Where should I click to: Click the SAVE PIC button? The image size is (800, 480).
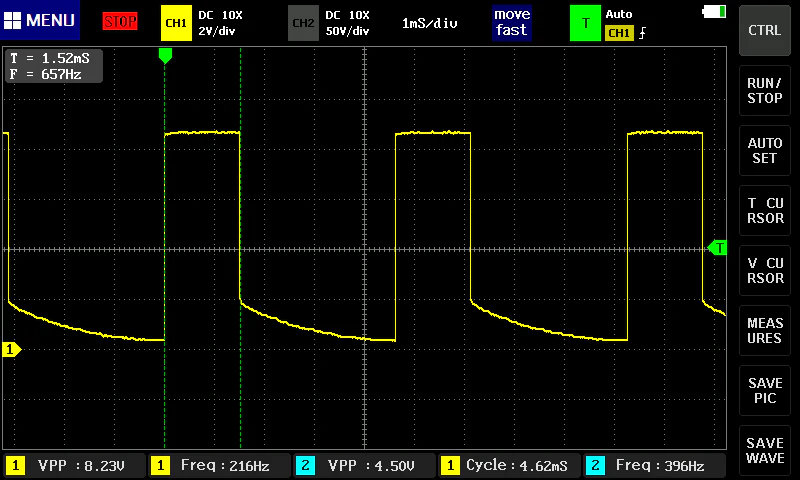[764, 391]
